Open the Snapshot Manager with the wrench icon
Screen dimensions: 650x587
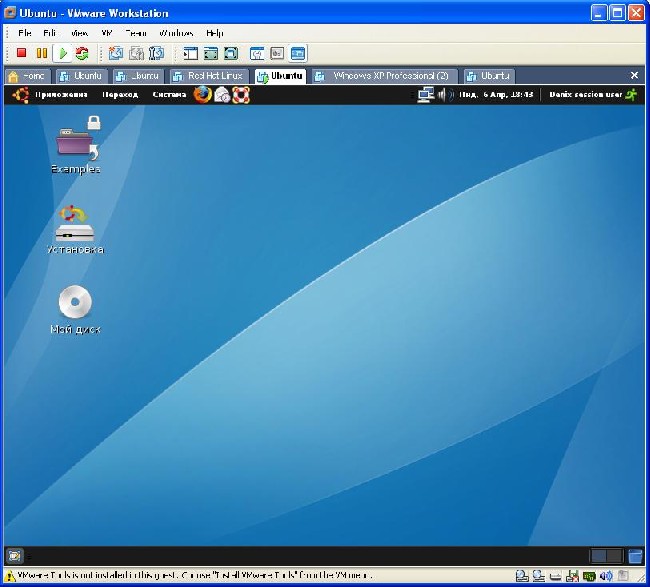(x=157, y=53)
